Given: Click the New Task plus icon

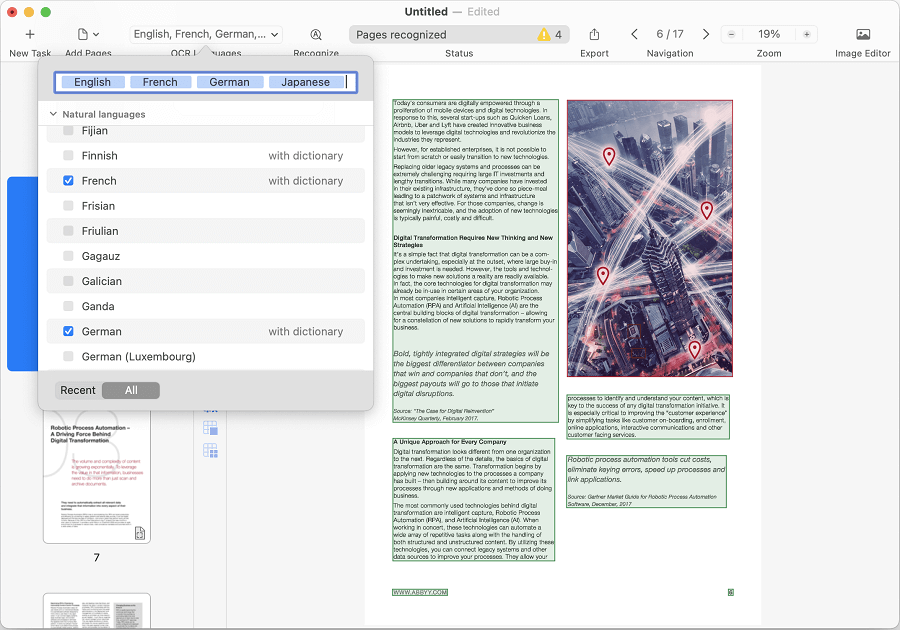Looking at the screenshot, I should pos(30,34).
